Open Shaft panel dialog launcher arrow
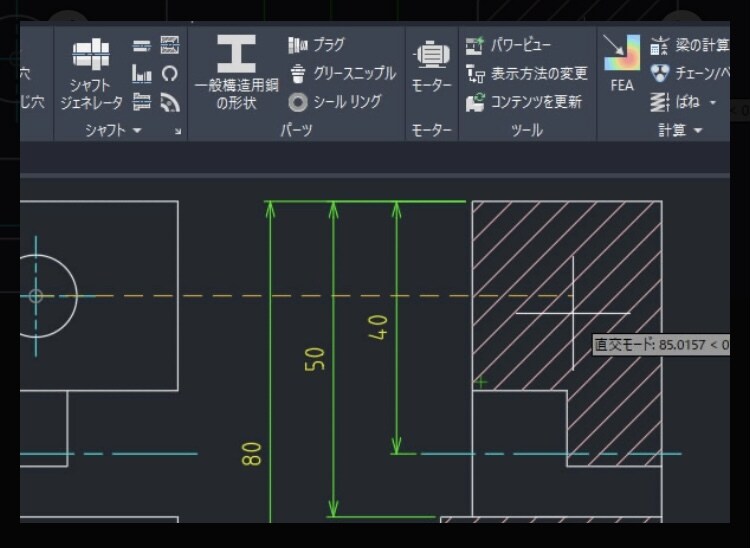Viewport: 750px width, 548px height. [x=177, y=131]
